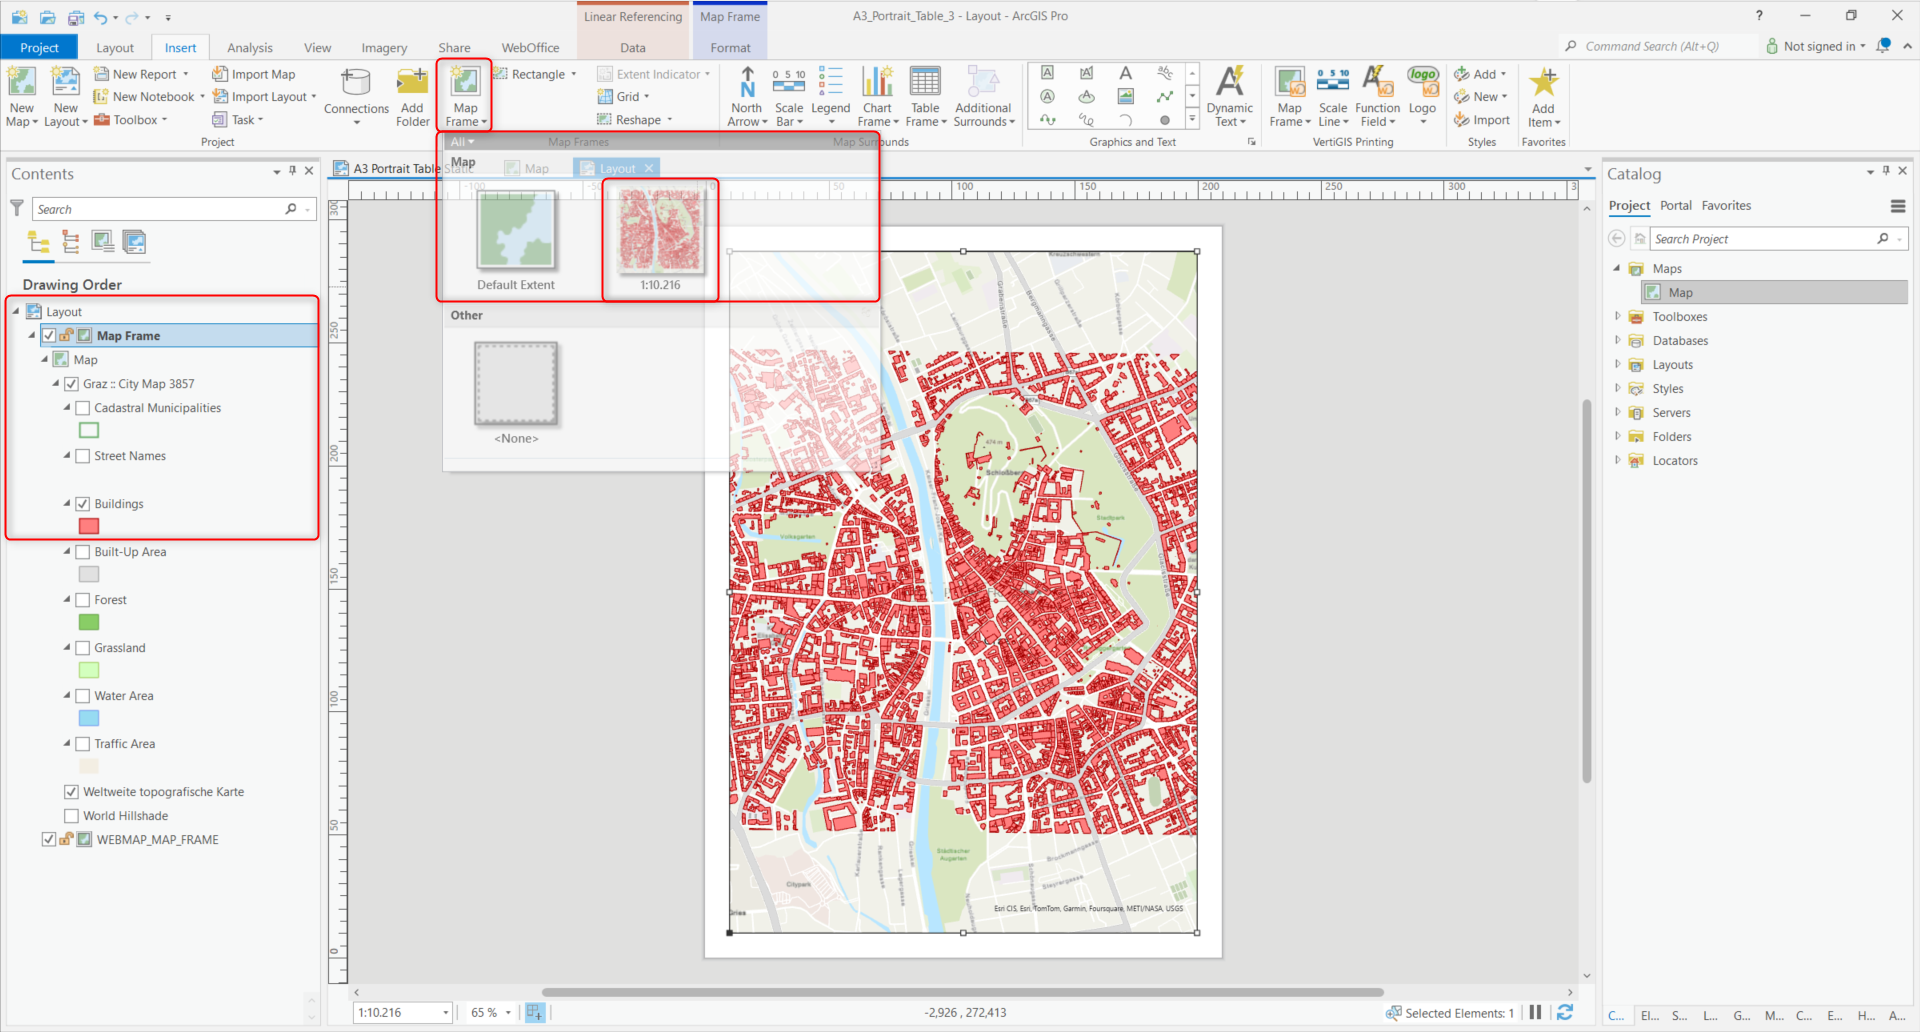This screenshot has height=1032, width=1920.
Task: Add a Scale Bar to the layout
Action: (x=789, y=95)
